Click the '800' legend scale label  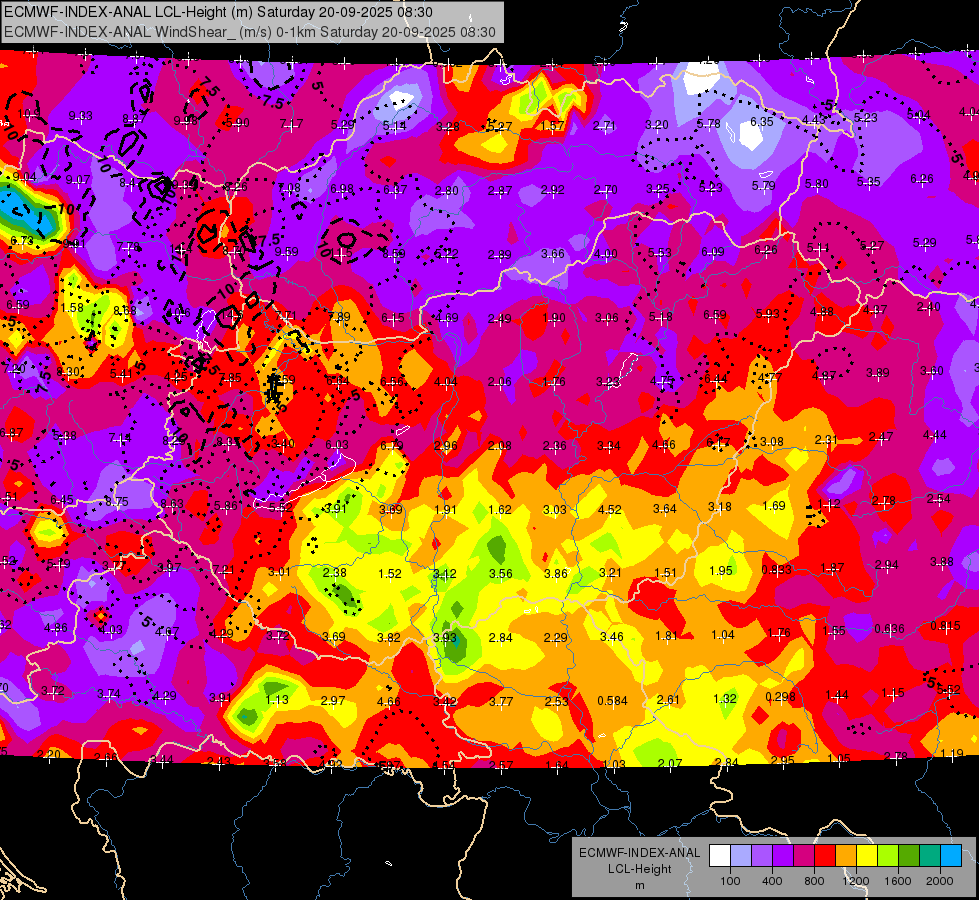point(814,881)
